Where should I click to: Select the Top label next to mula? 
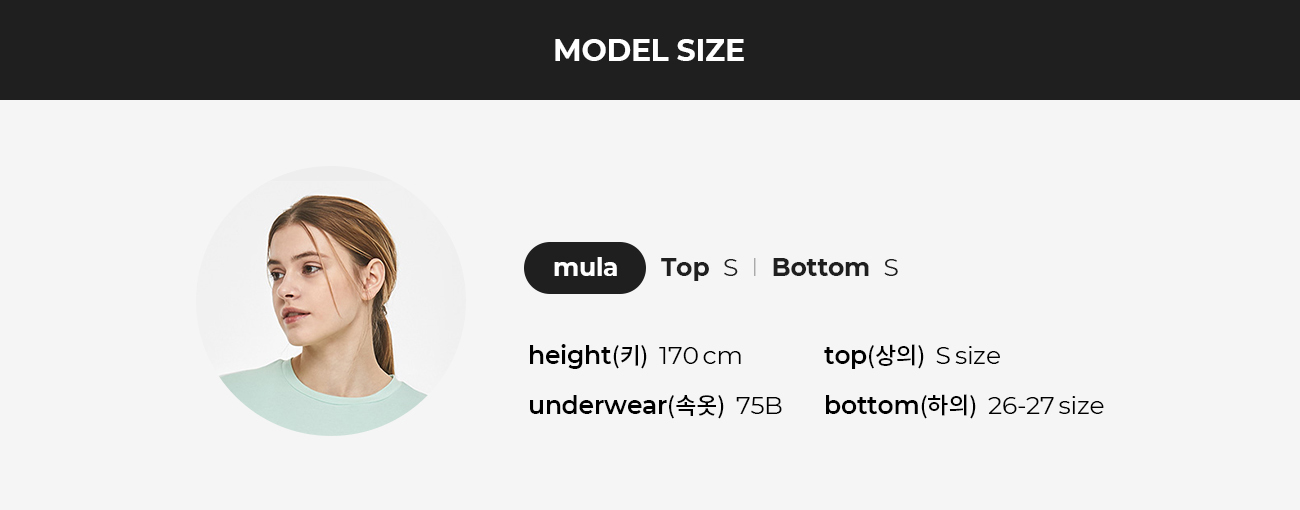pos(685,268)
